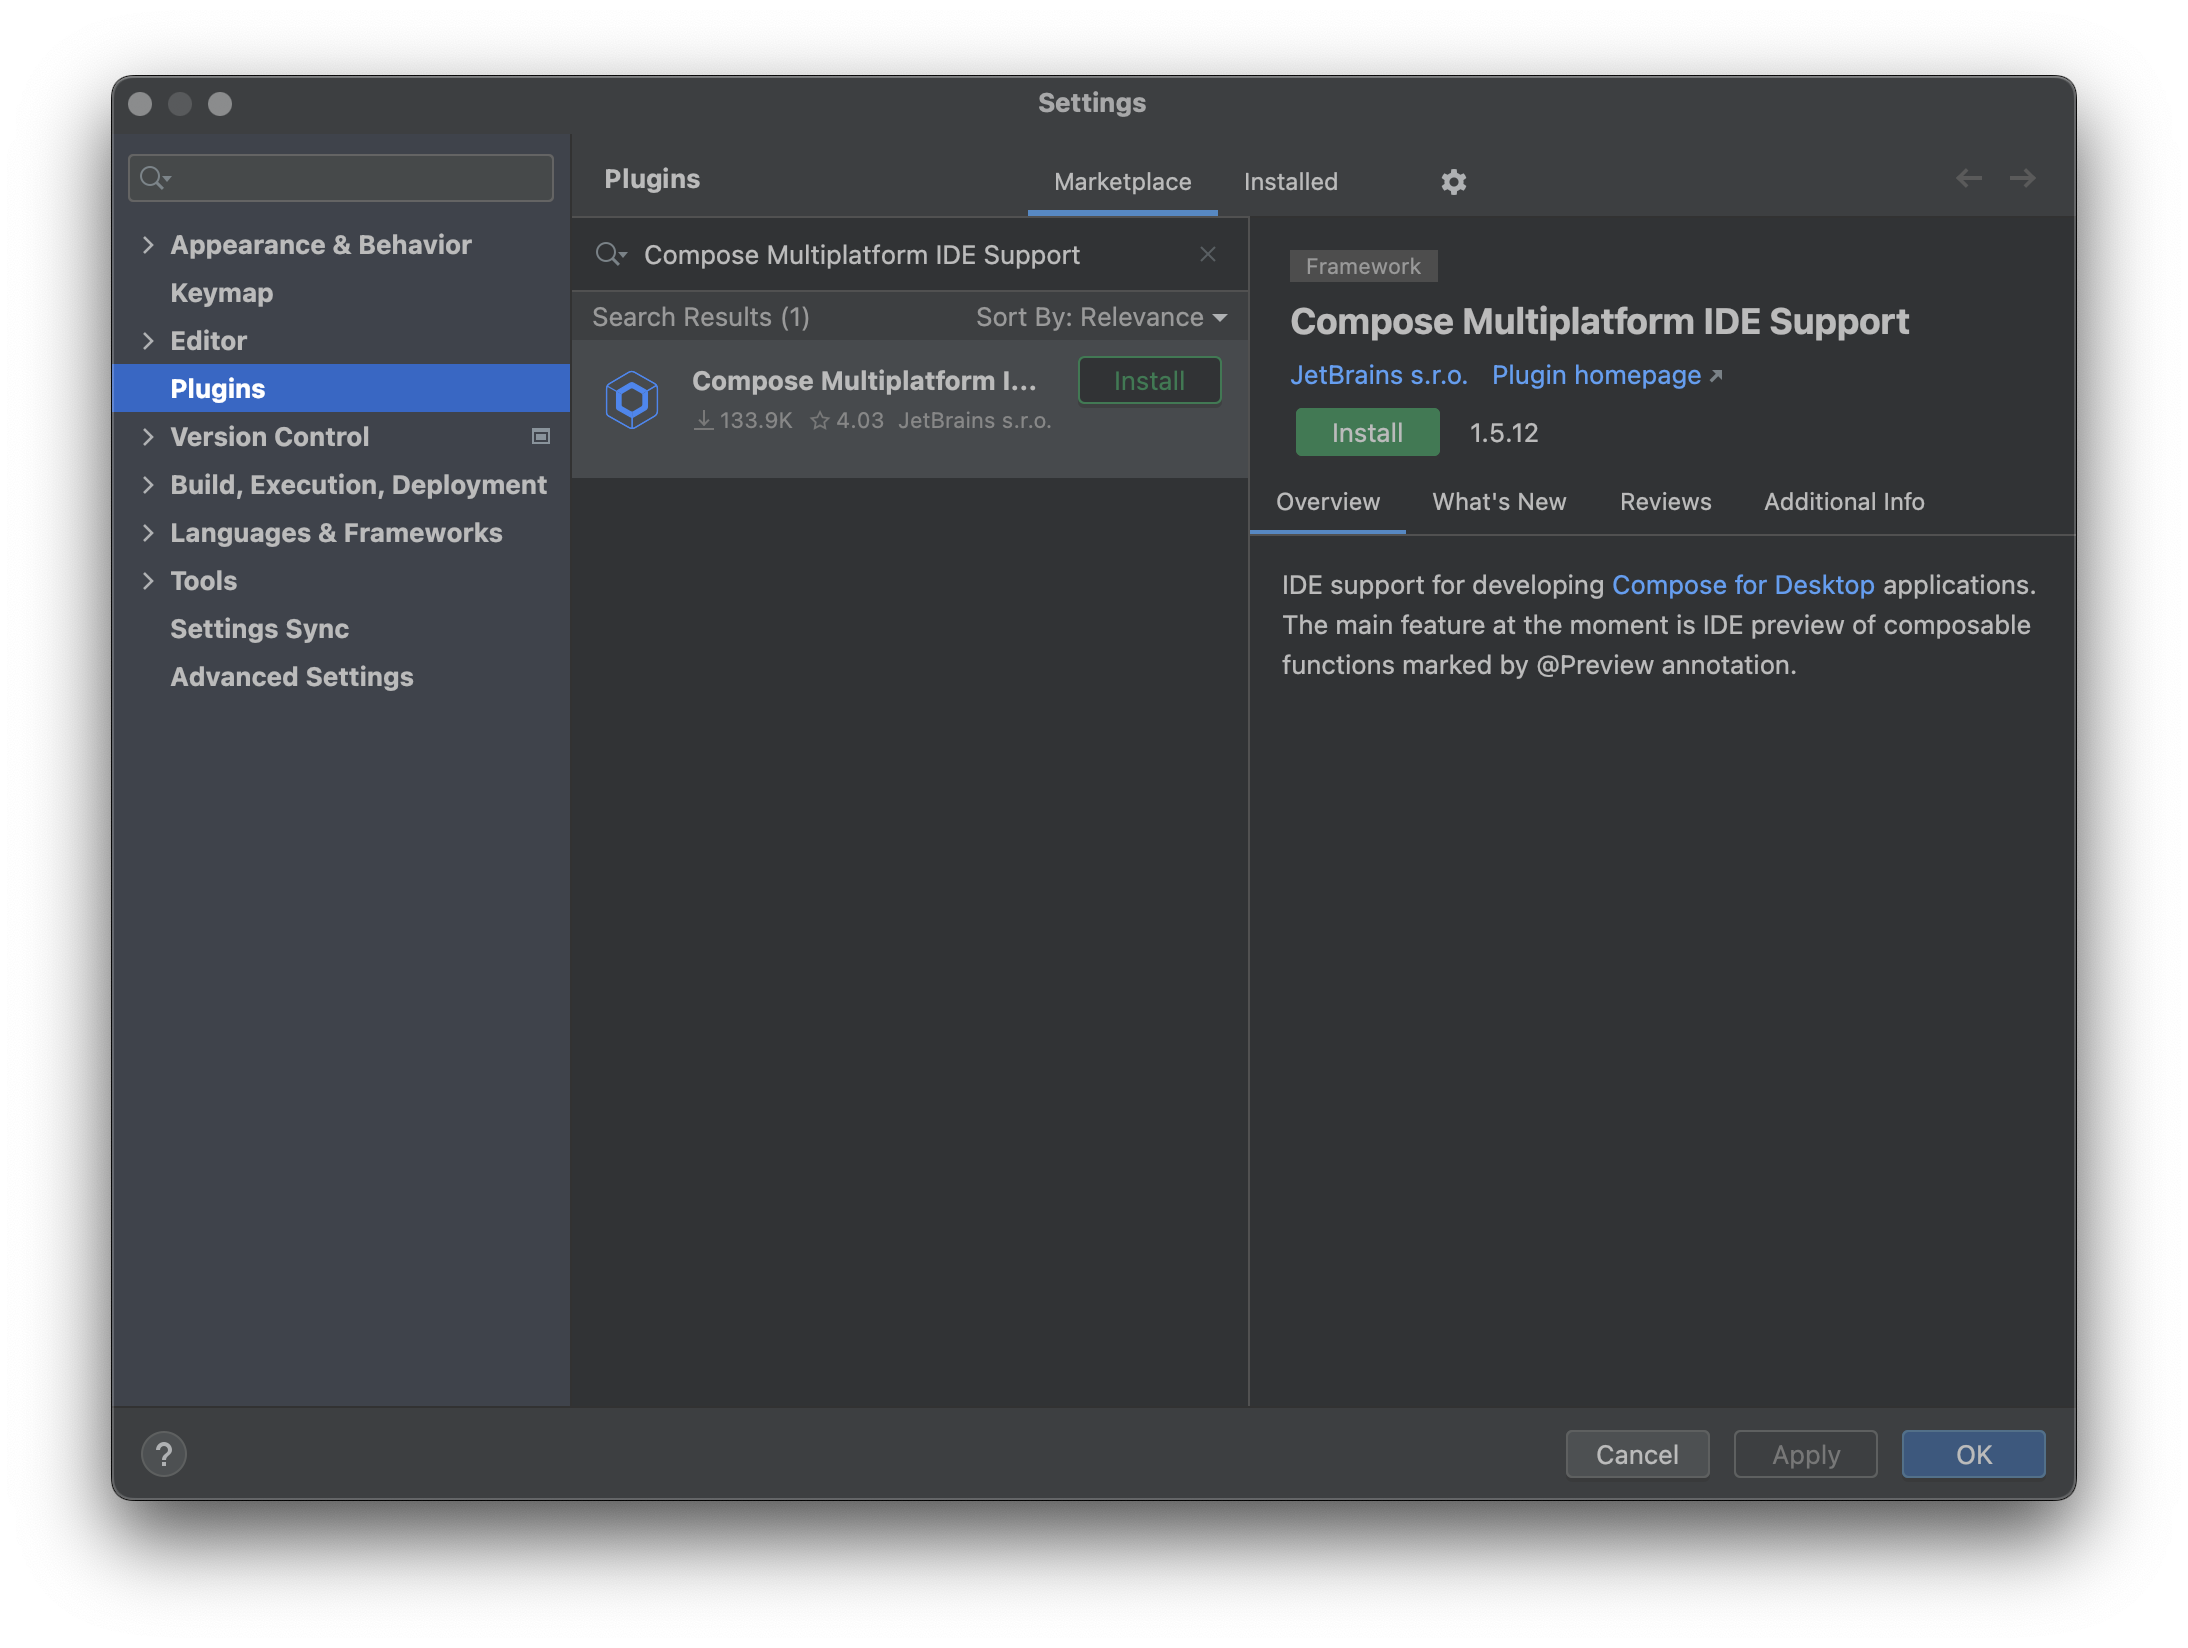Click the search magnifier in the settings sidebar
2188x1648 pixels.
[155, 177]
